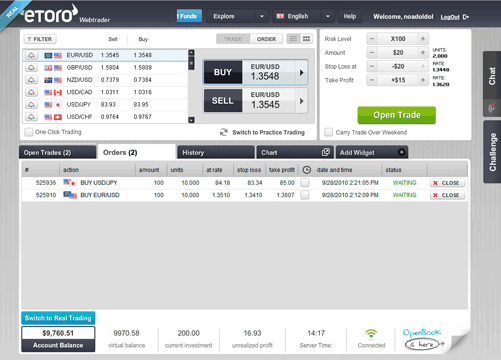Image resolution: width=501 pixels, height=360 pixels.
Task: Click the OpenBook is here logo
Action: (x=423, y=339)
